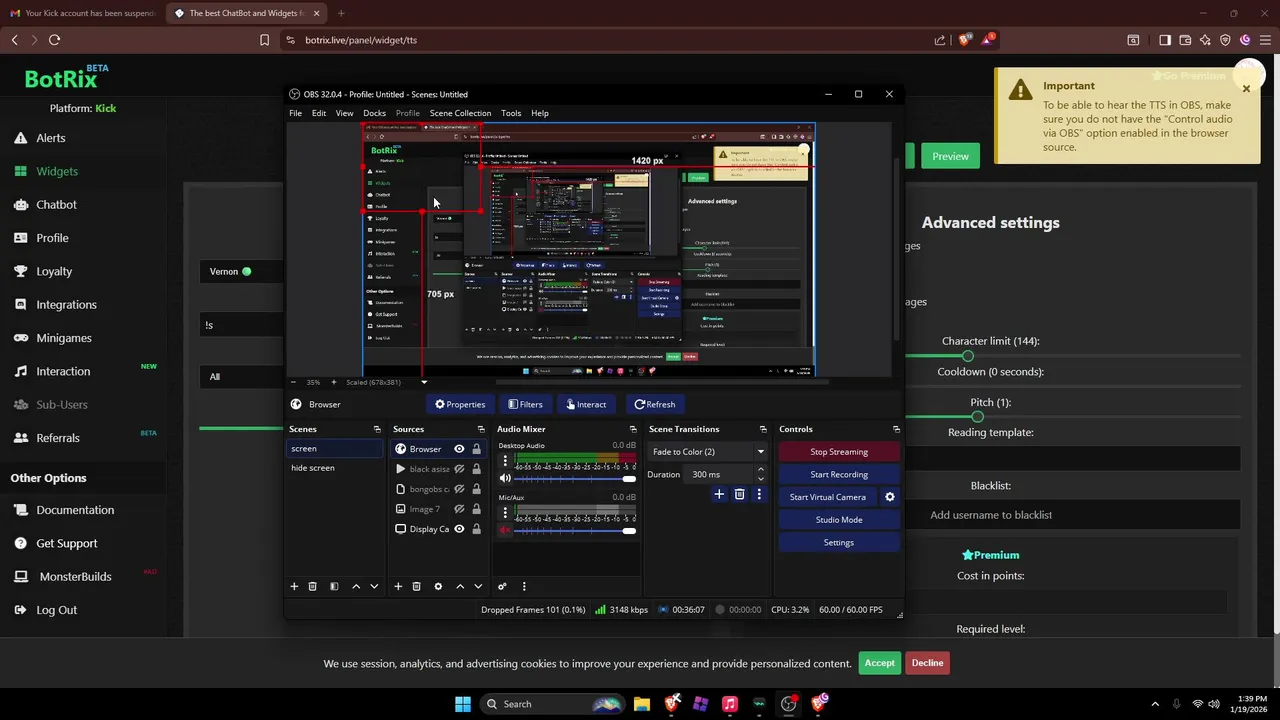Remove selected source with trash icon
This screenshot has width=1280, height=720.
coord(416,587)
